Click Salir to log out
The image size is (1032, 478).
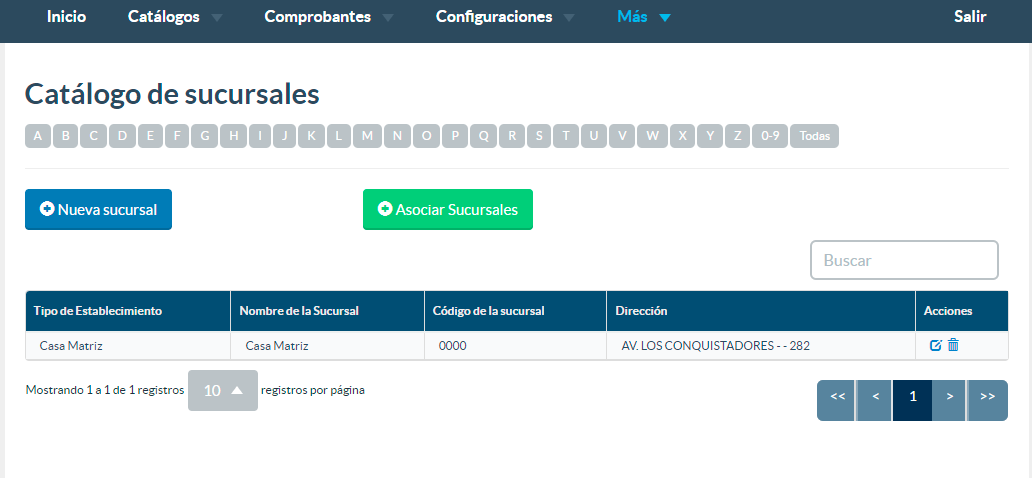click(970, 17)
